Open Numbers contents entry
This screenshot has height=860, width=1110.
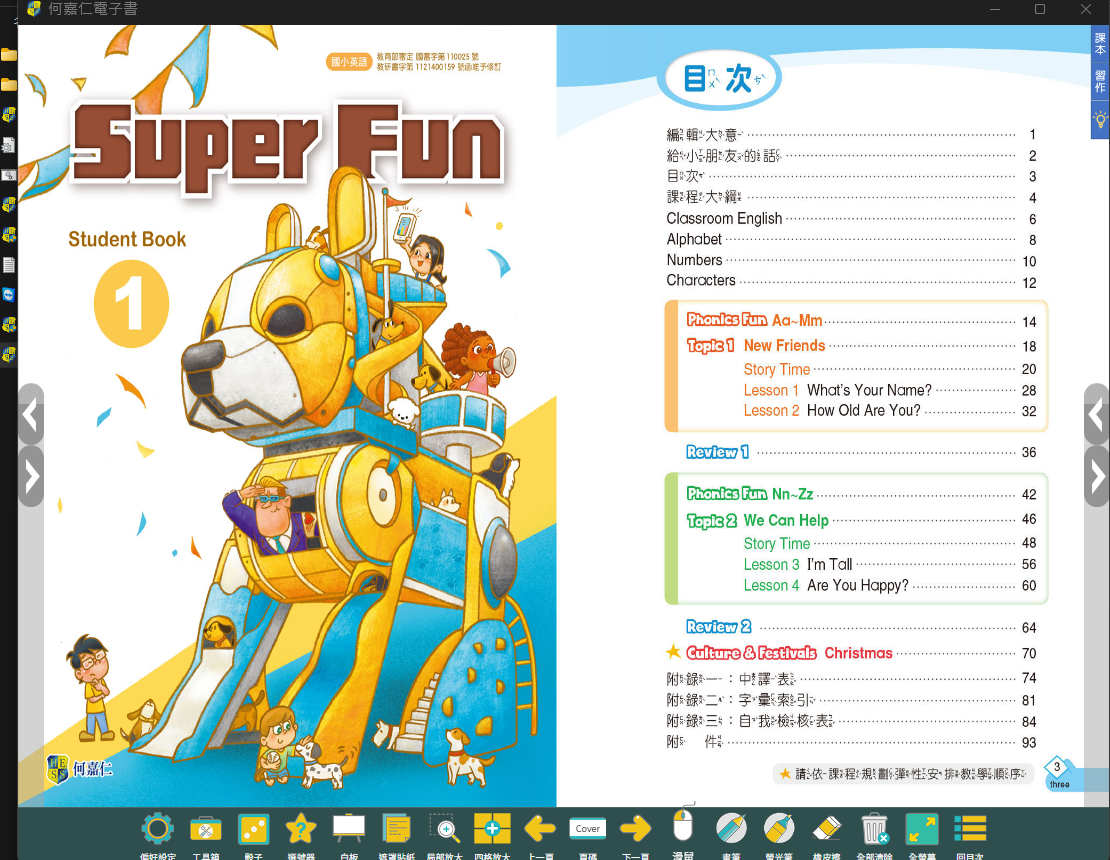click(x=851, y=260)
